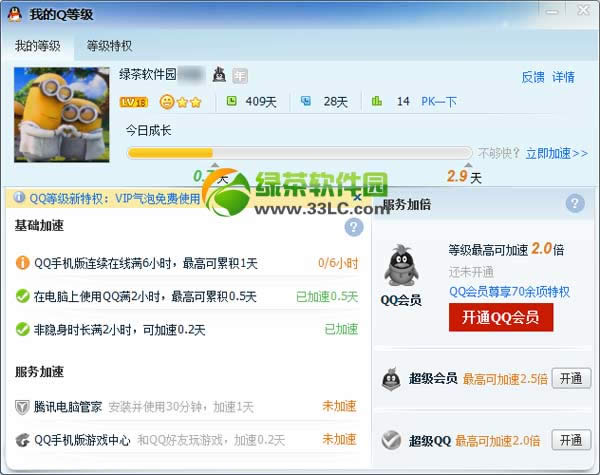Image resolution: width=600 pixels, height=475 pixels.
Task: Click the QQ会员 penguin icon
Action: click(401, 266)
